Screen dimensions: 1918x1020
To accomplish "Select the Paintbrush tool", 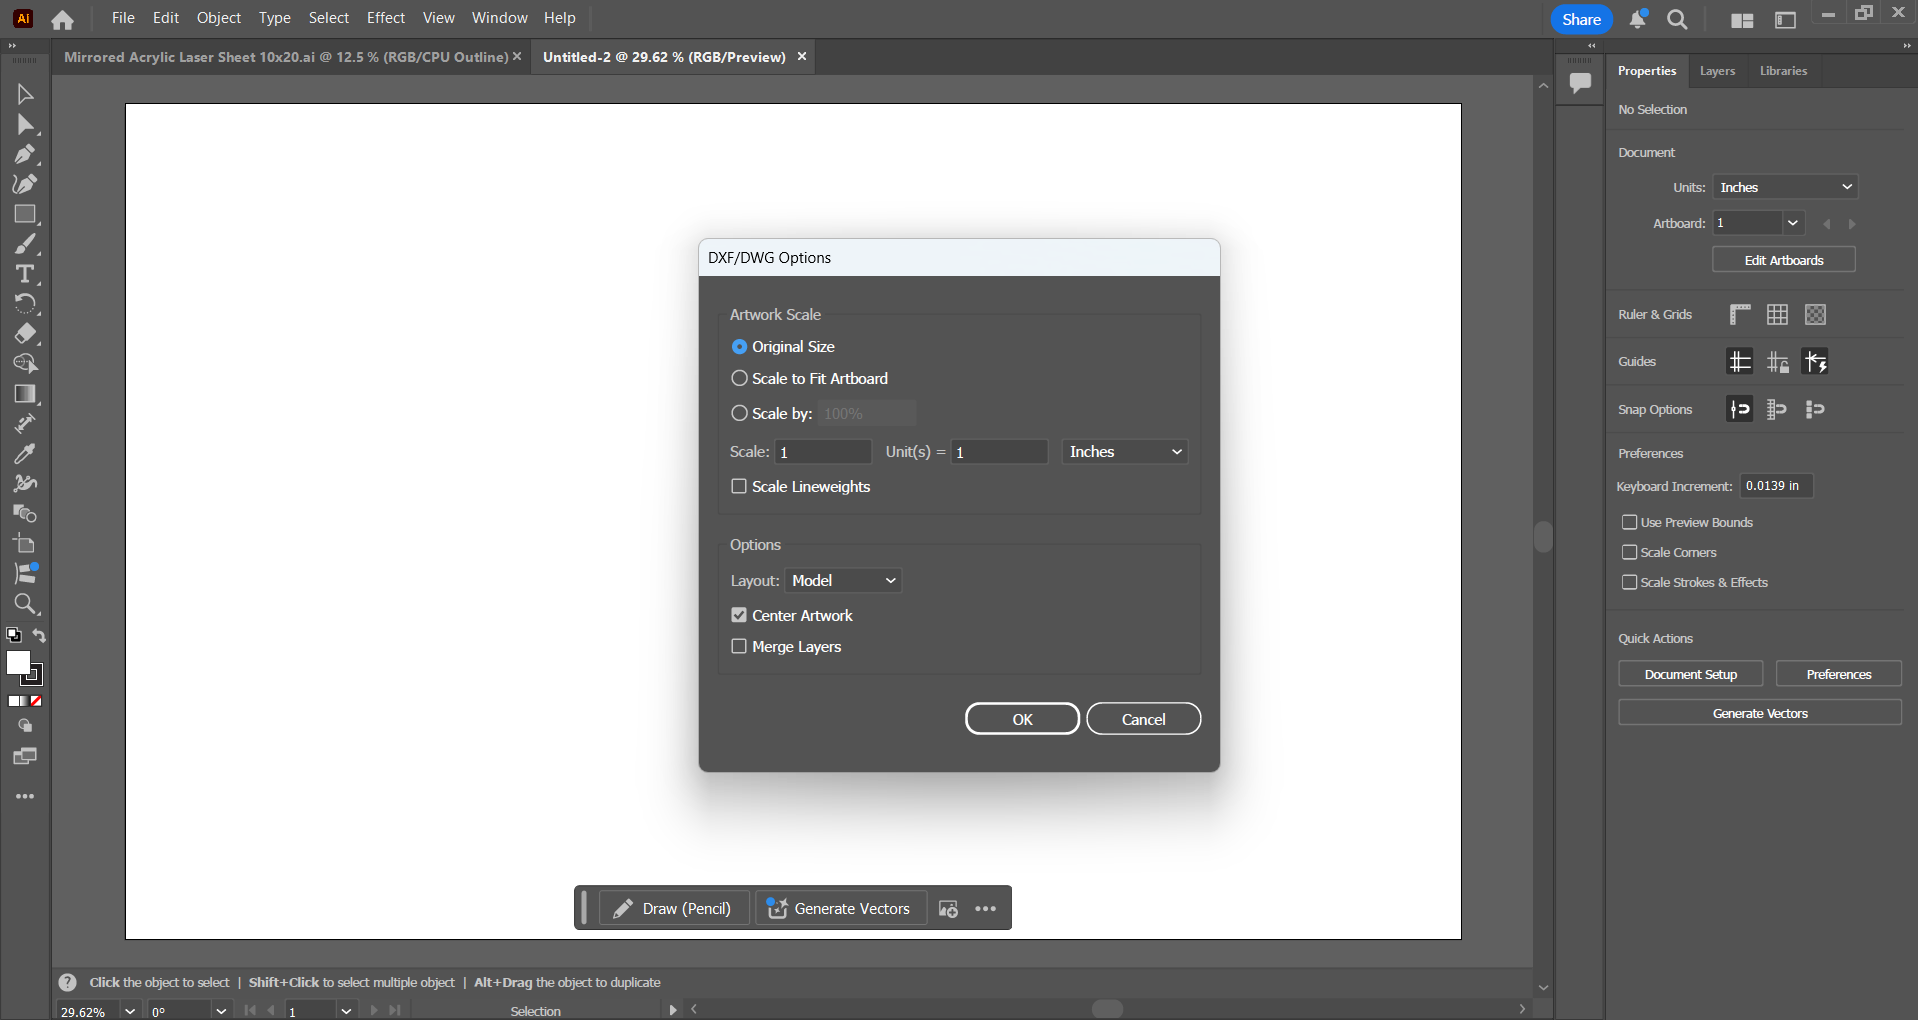I will (x=25, y=244).
